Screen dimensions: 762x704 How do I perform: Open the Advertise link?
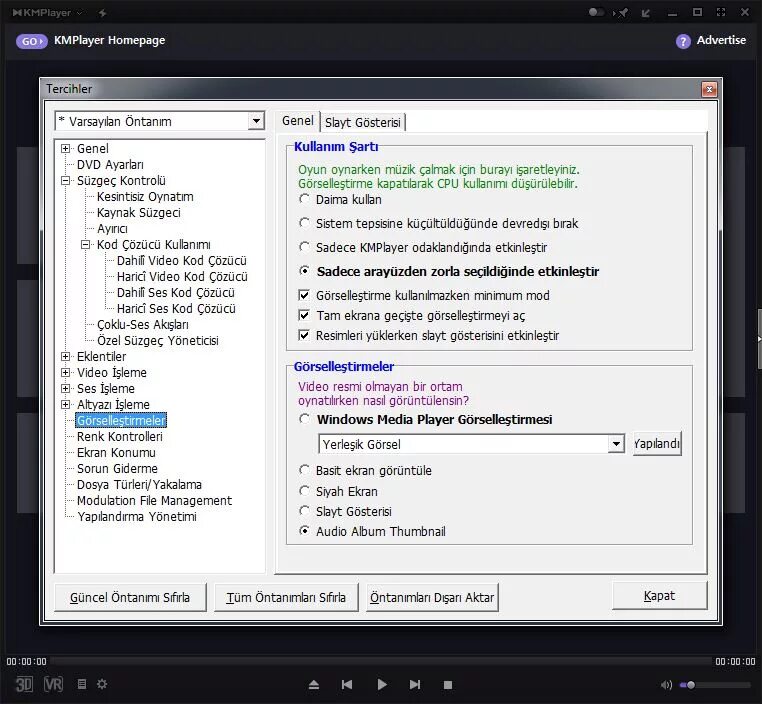pos(721,40)
